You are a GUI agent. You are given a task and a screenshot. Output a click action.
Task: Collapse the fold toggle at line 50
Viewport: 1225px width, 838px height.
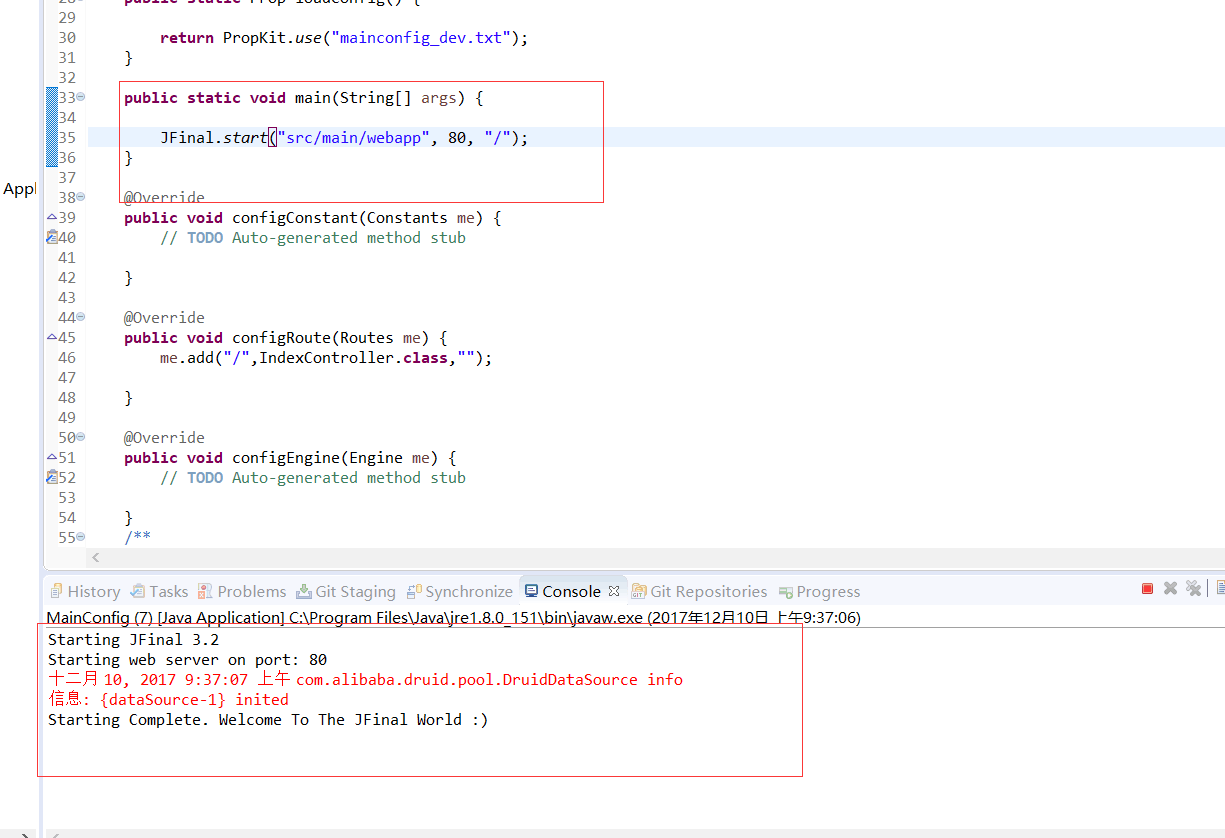coord(81,437)
